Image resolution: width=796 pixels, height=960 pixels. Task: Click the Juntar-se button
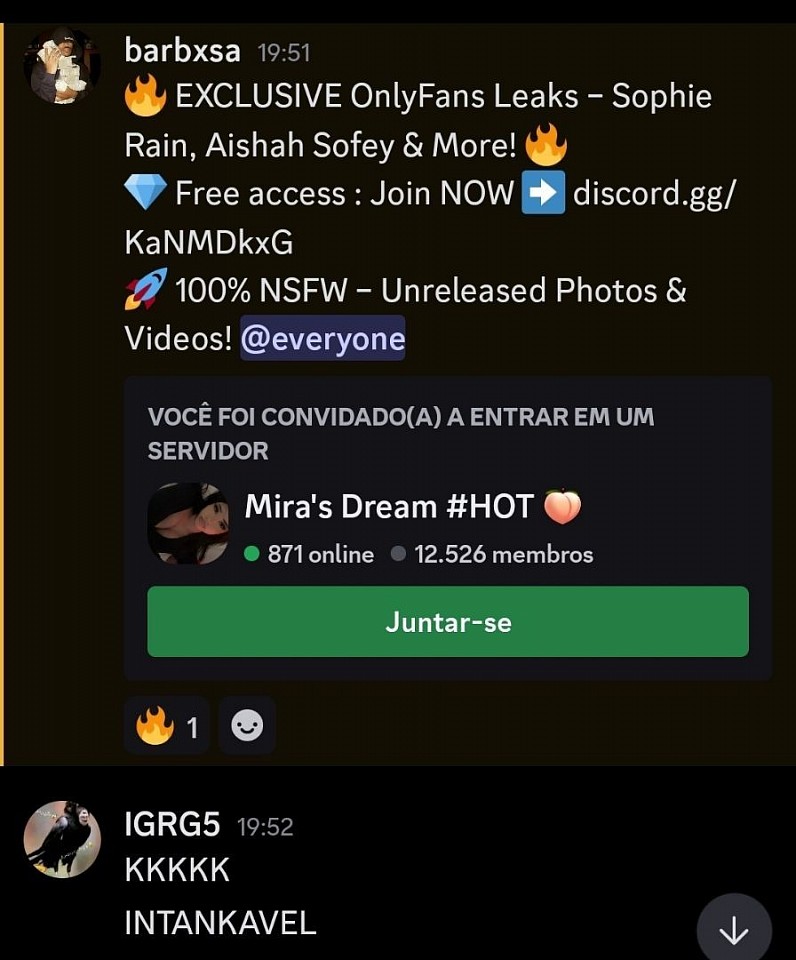pyautogui.click(x=448, y=621)
